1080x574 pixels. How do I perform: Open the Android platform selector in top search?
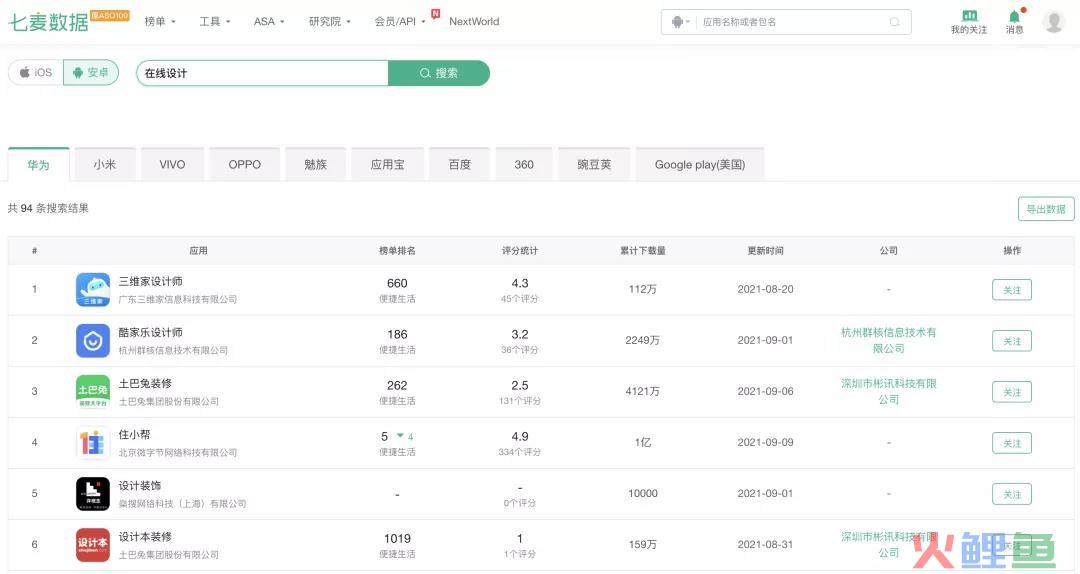pyautogui.click(x=681, y=22)
